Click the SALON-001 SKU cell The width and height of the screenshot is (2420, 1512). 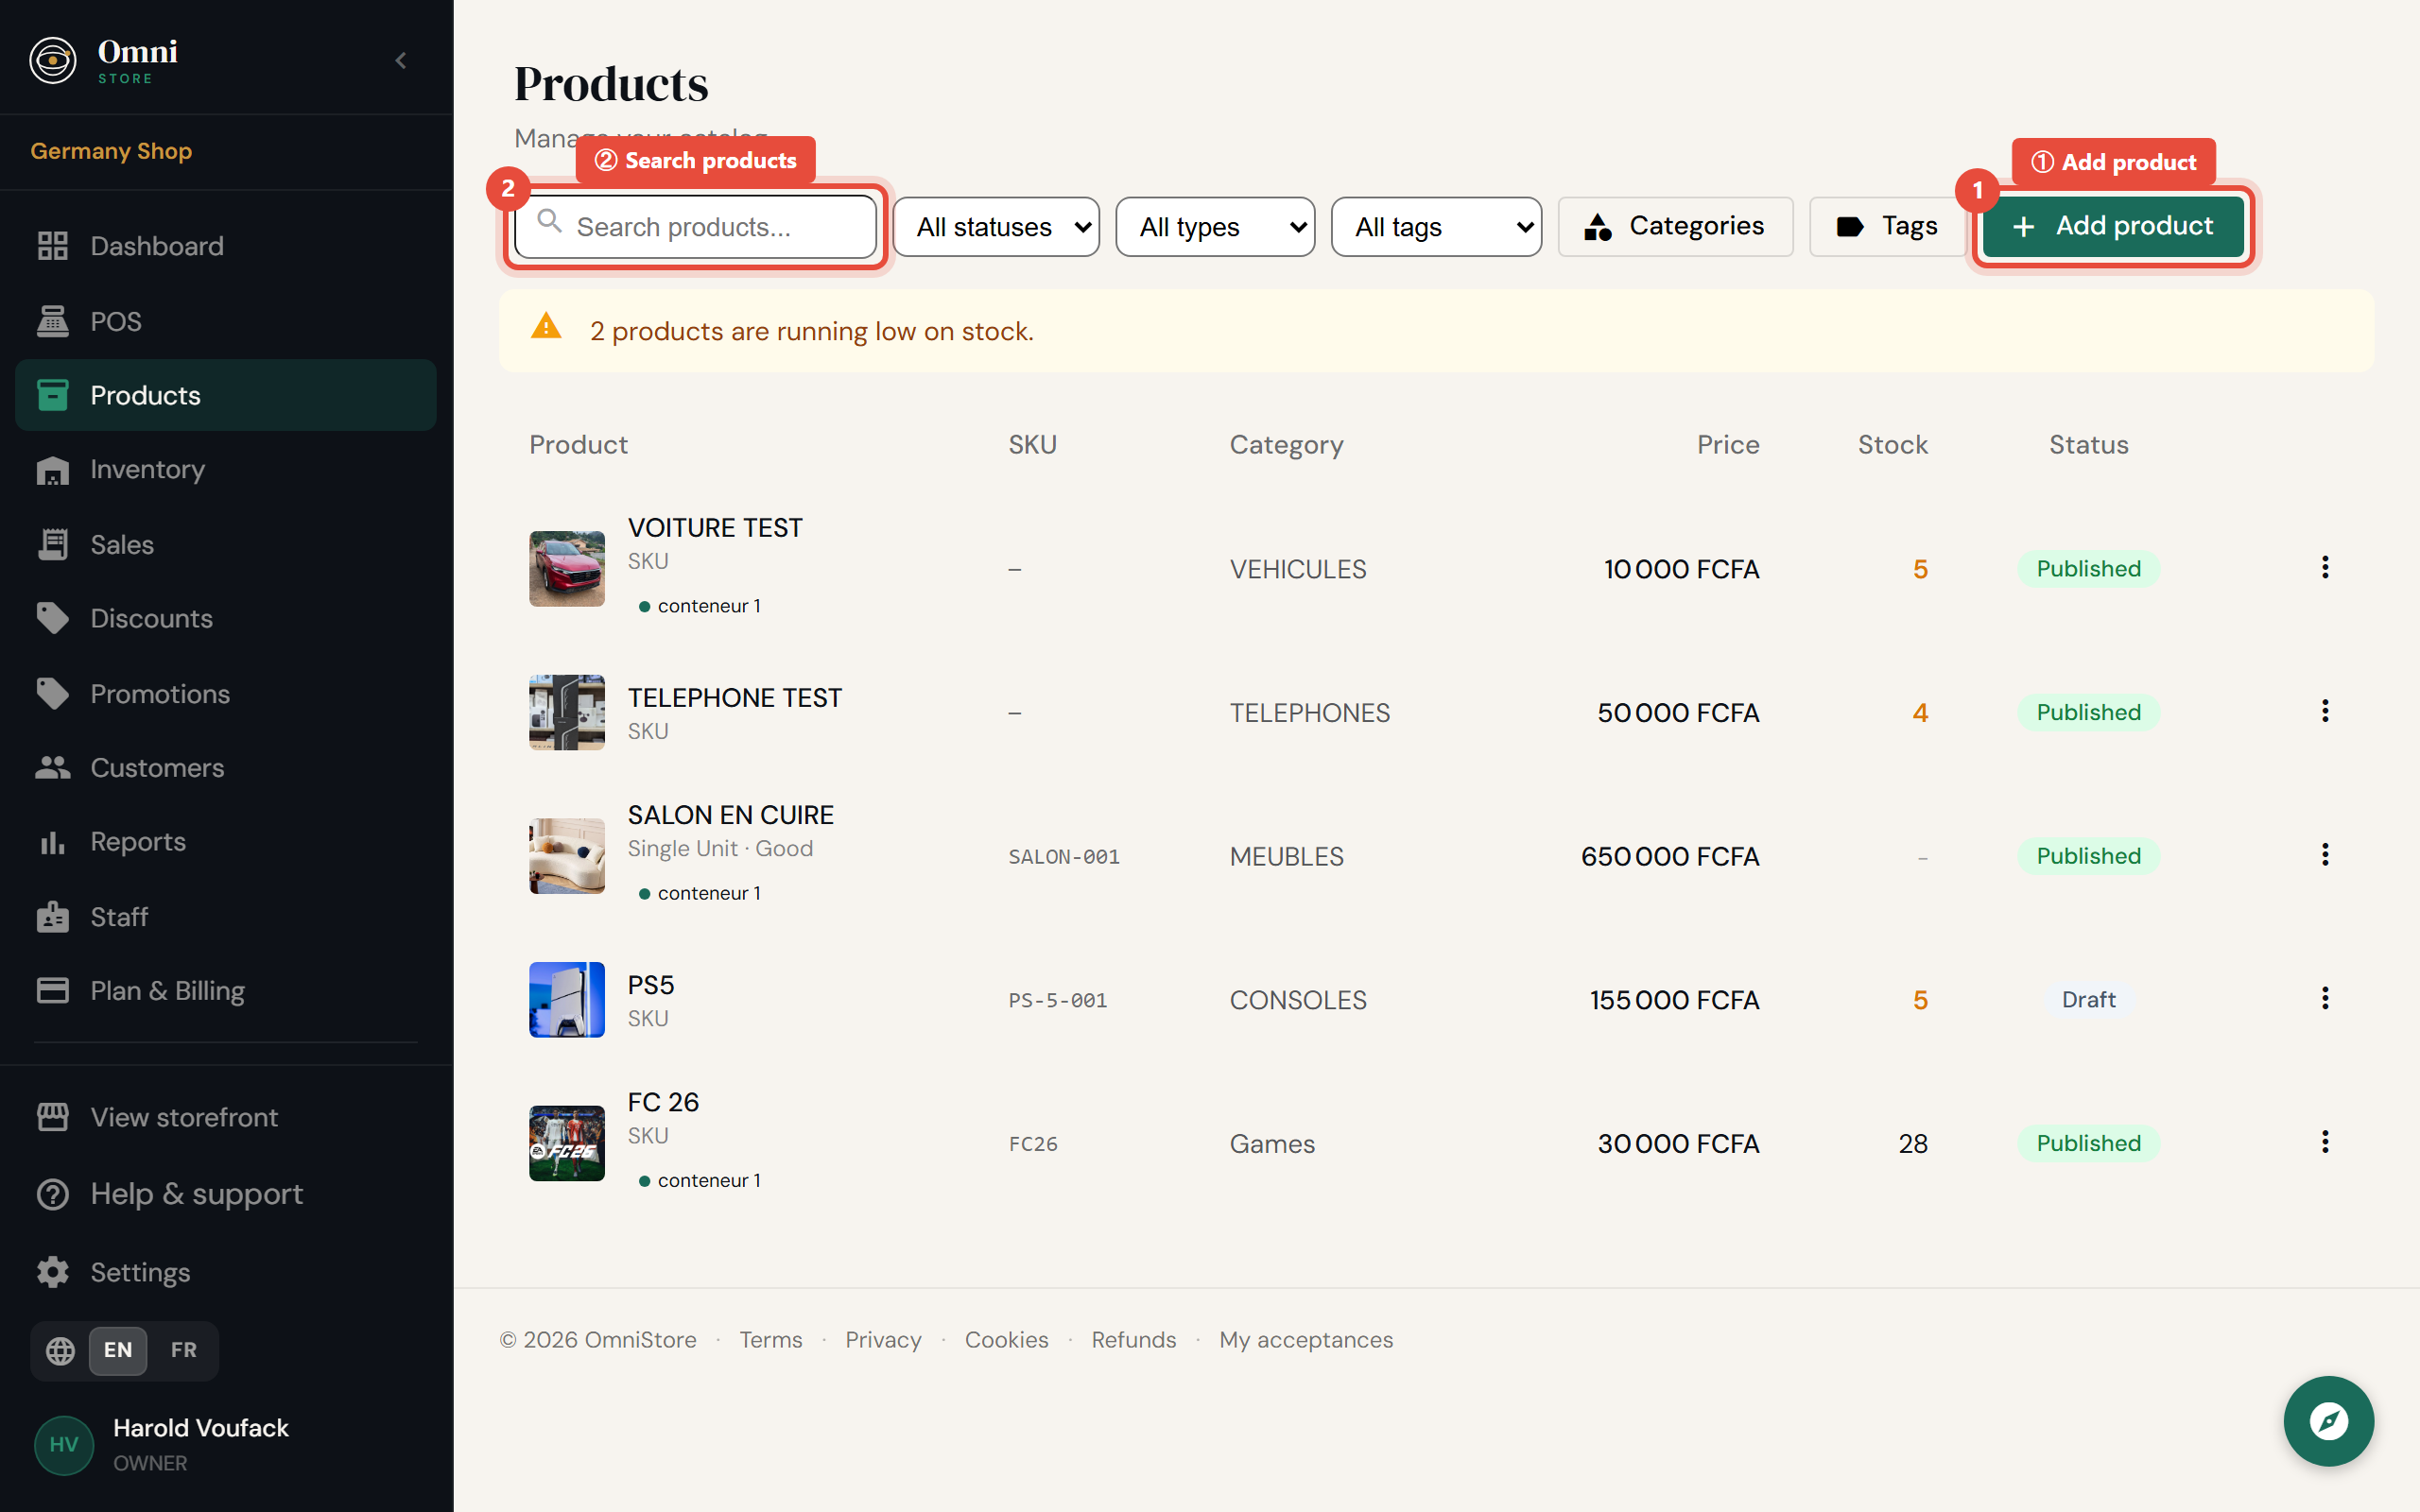pos(1064,857)
